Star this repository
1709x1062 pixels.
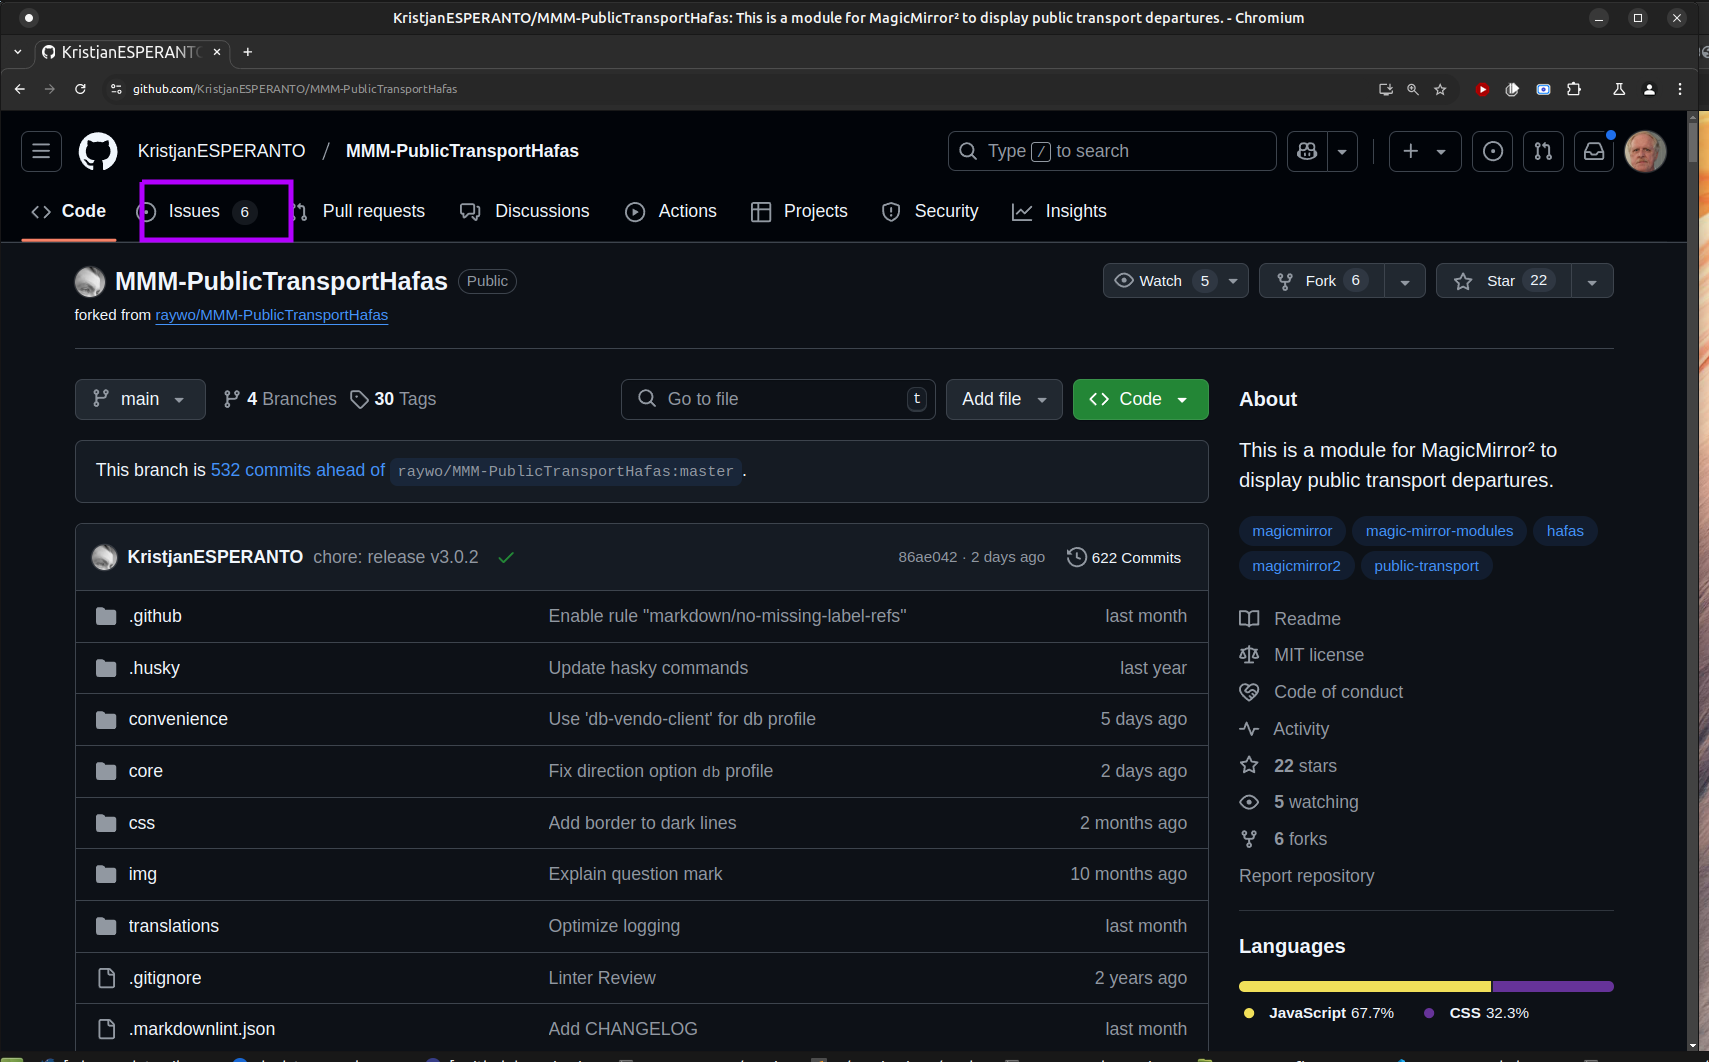coord(1503,281)
